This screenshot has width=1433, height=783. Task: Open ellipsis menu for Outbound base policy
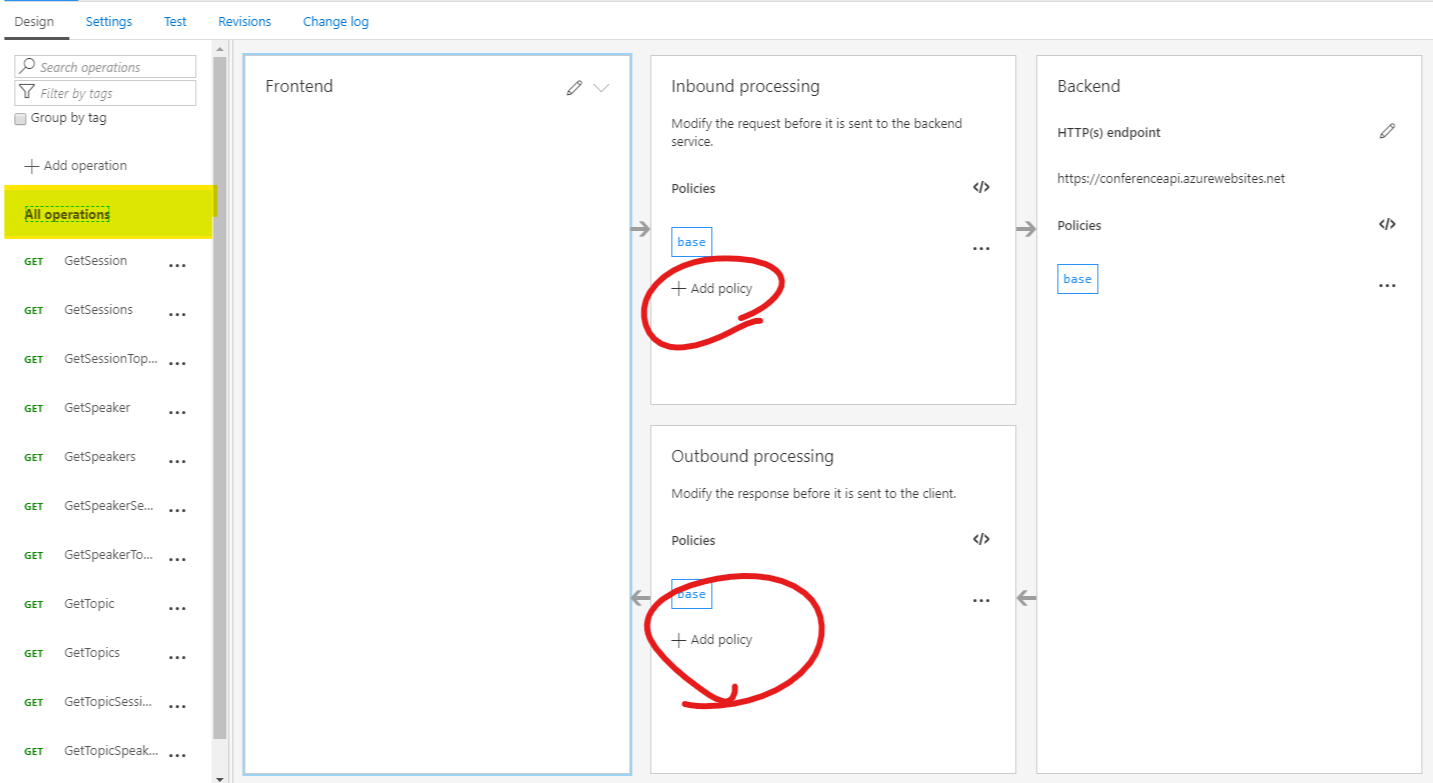(x=981, y=601)
